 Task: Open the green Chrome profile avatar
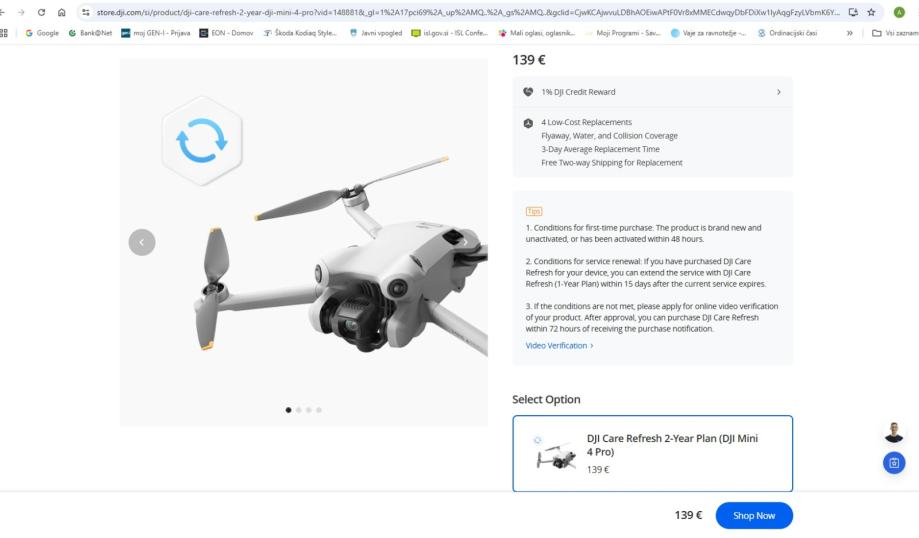coord(899,11)
